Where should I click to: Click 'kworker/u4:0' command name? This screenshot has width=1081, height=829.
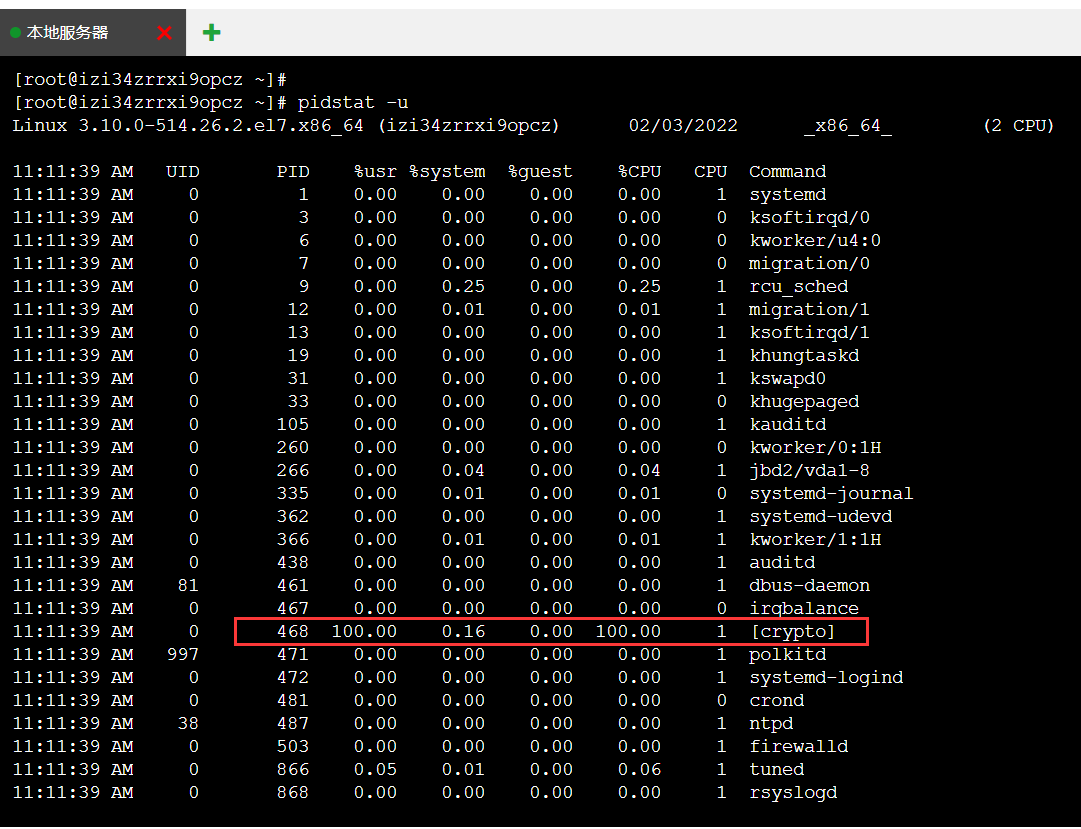pos(816,241)
